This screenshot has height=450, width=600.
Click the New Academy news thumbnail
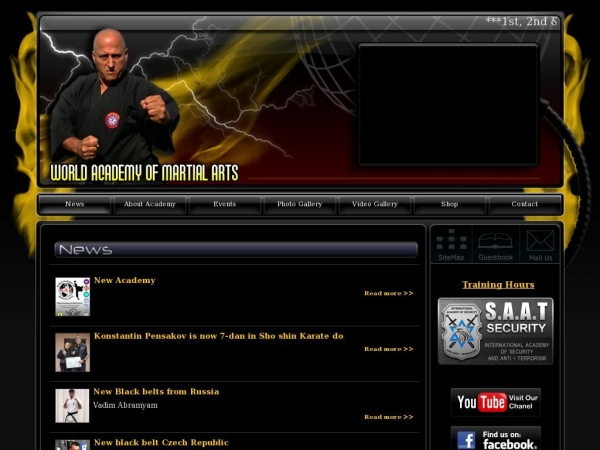click(x=73, y=297)
